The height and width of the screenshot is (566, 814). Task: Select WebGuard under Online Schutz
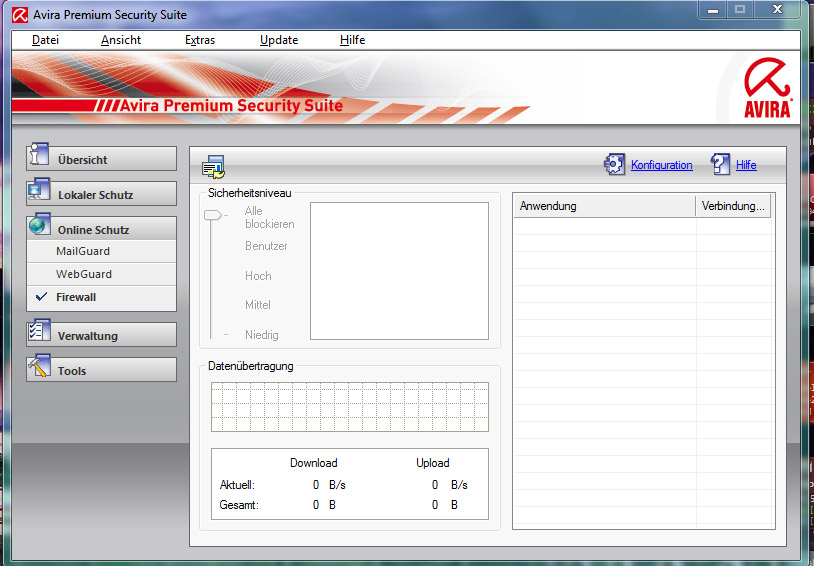pyautogui.click(x=102, y=274)
